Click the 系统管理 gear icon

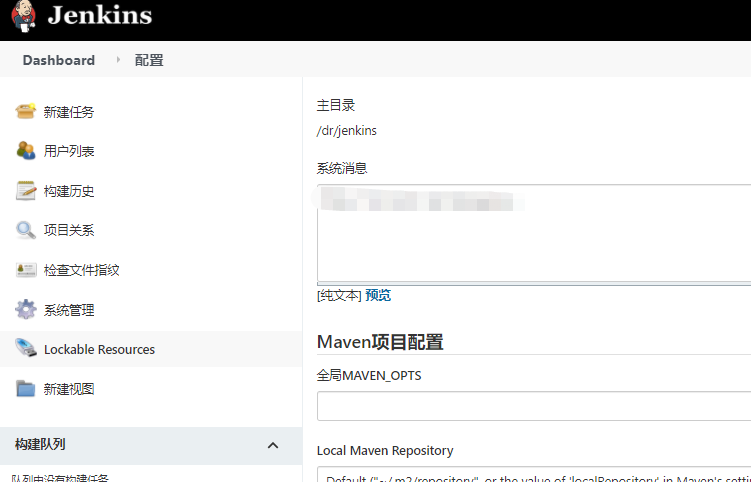click(x=25, y=310)
